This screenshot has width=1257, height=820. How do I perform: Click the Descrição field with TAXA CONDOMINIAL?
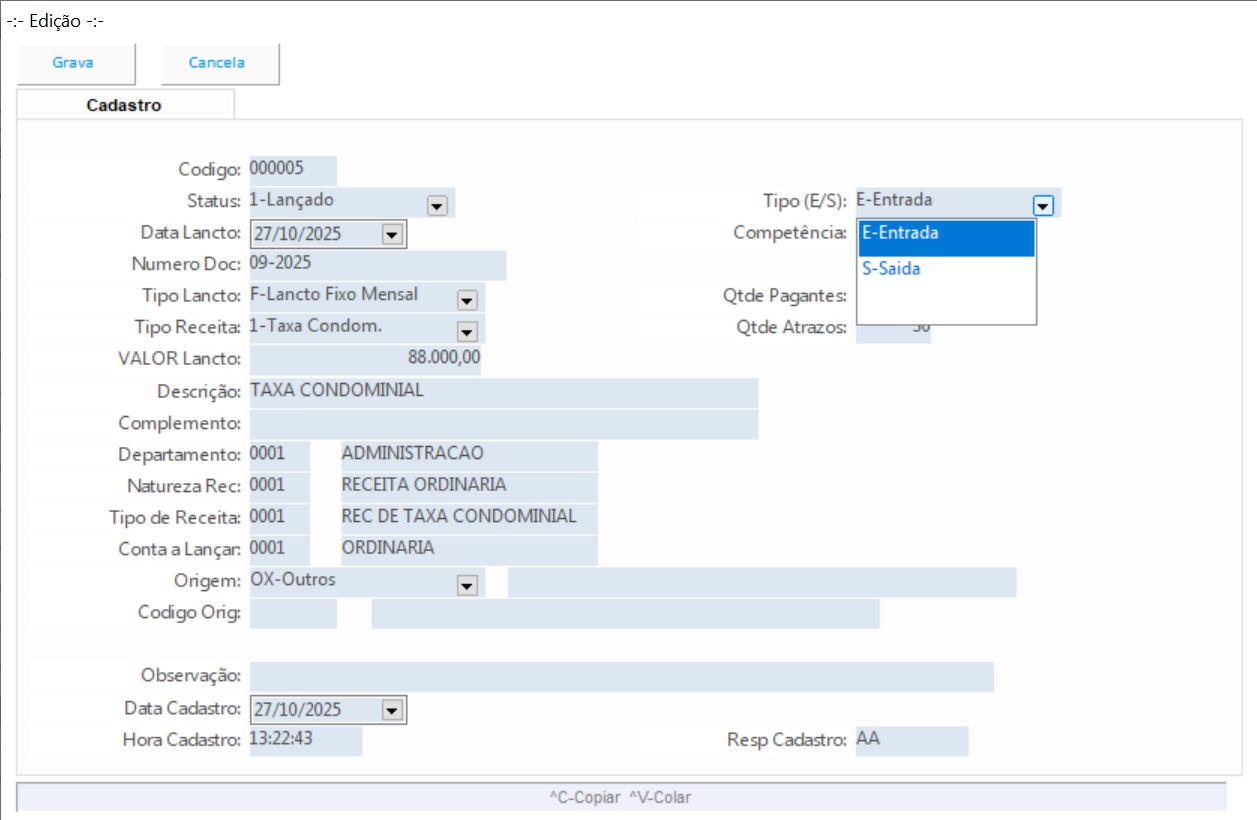(x=503, y=391)
